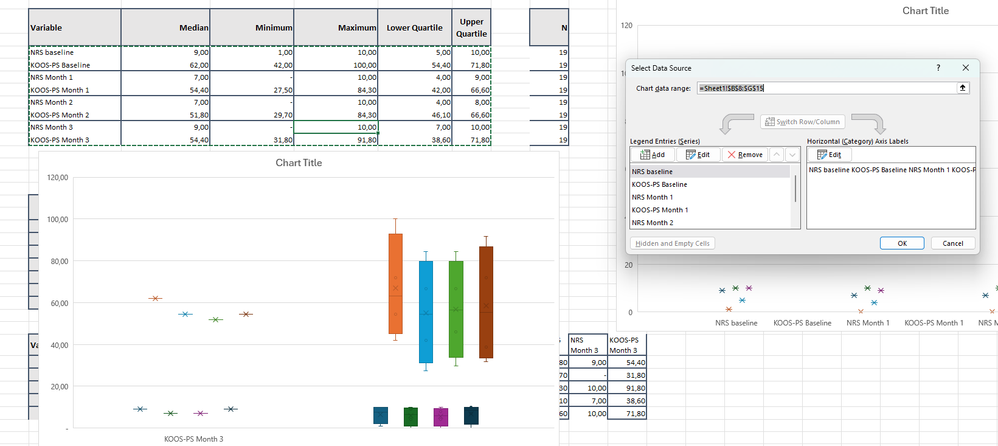Collapse the Chart data range dialog button
Image resolution: width=998 pixels, height=446 pixels.
[x=963, y=88]
